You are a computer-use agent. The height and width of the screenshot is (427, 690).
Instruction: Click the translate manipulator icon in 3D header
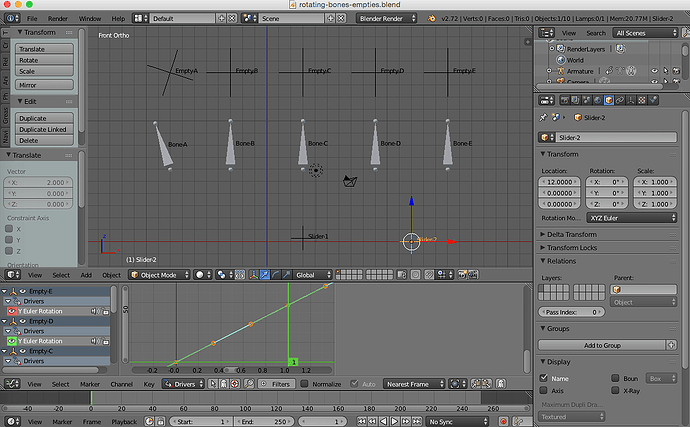click(265, 275)
